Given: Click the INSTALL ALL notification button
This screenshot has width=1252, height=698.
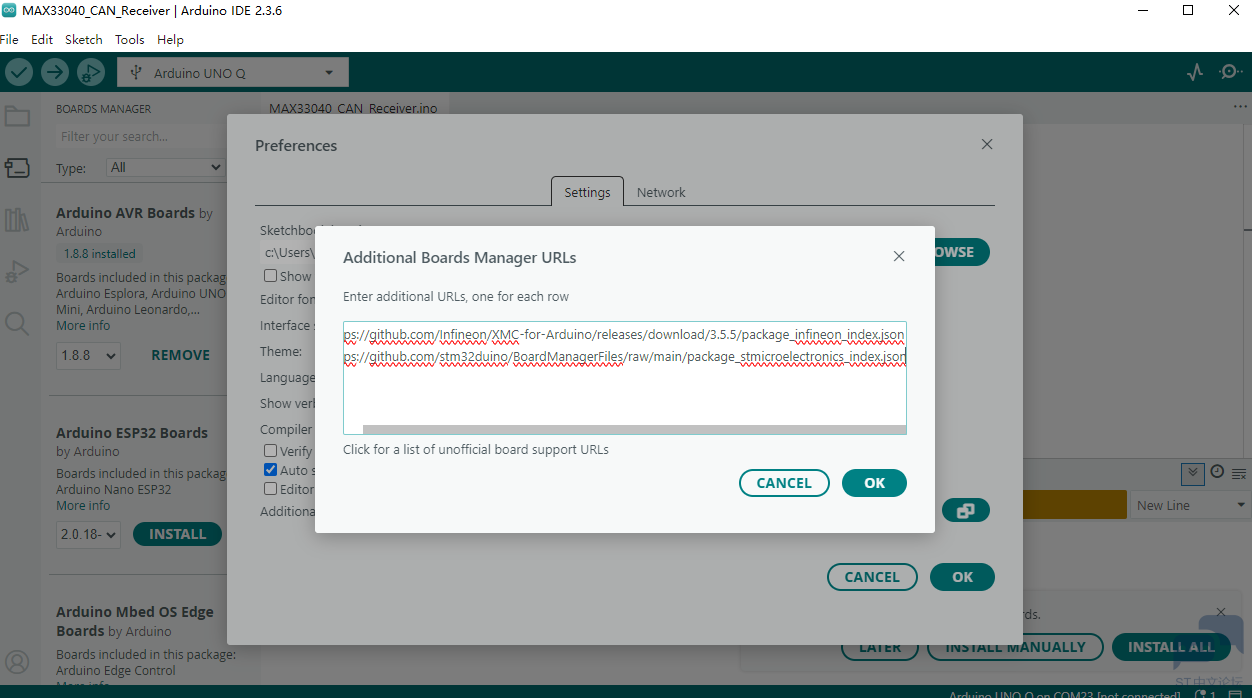Looking at the screenshot, I should click(x=1171, y=647).
